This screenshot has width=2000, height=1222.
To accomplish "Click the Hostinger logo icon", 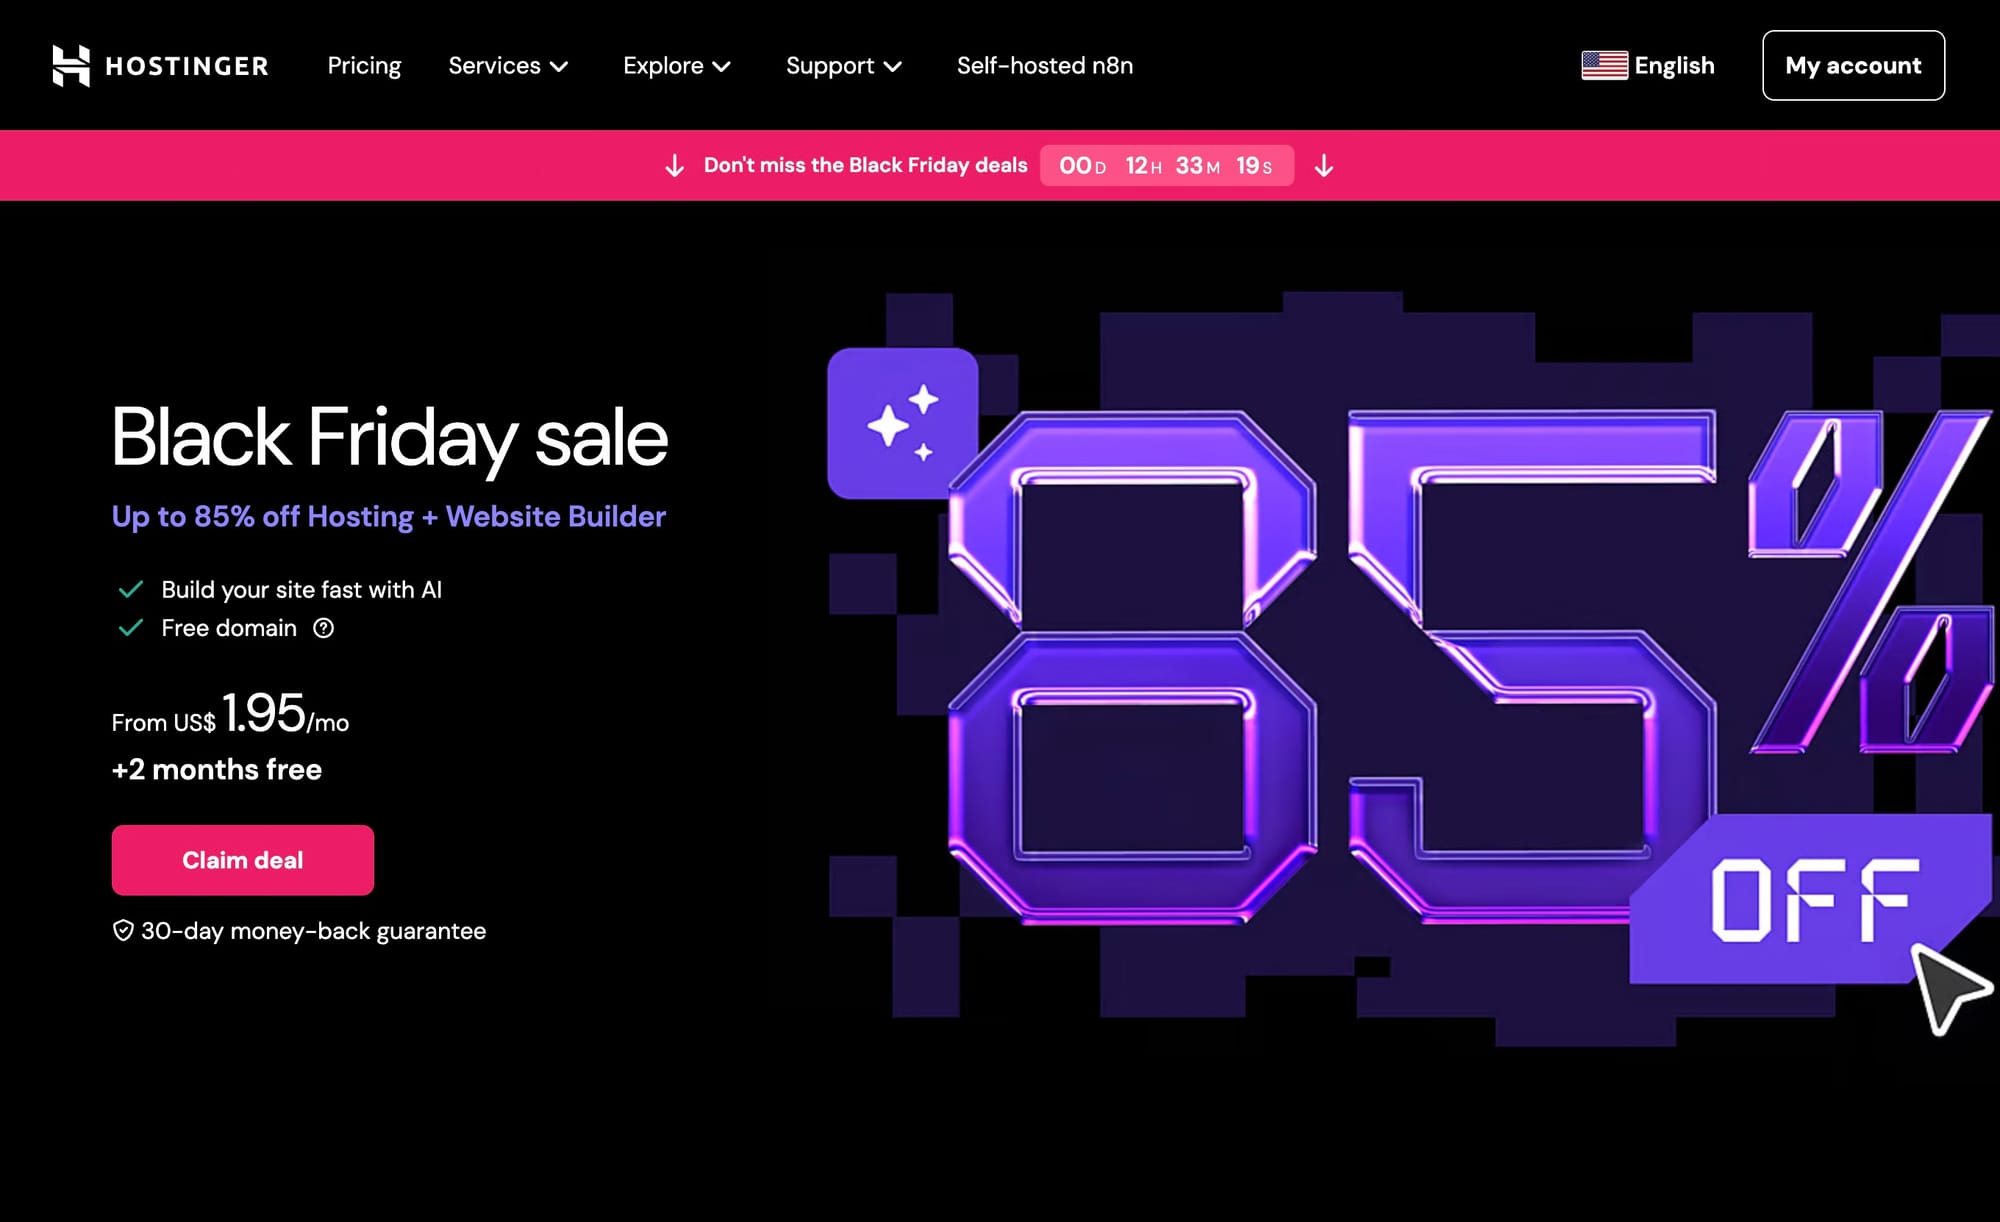I will pyautogui.click(x=71, y=66).
